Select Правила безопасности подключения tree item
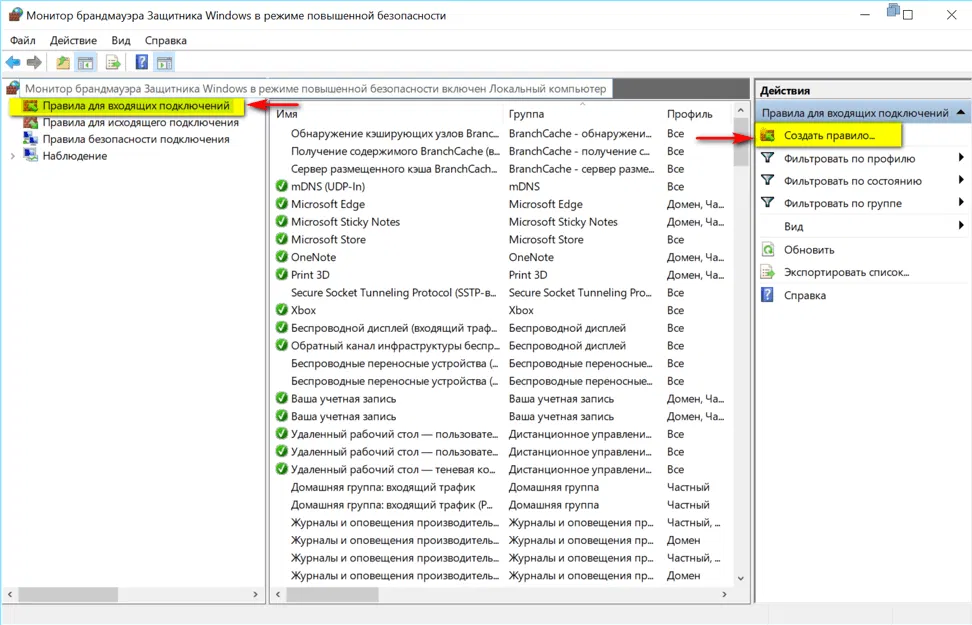Viewport: 972px width, 625px height. 136,139
